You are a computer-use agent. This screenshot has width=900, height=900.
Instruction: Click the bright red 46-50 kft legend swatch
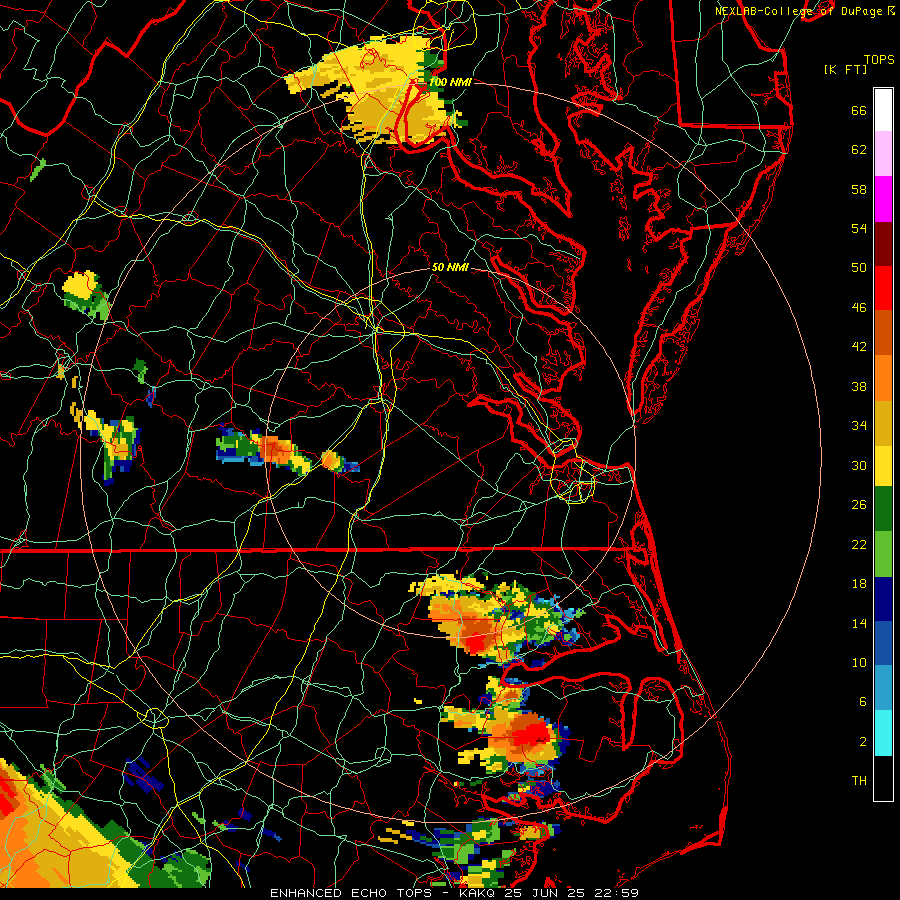pos(883,288)
